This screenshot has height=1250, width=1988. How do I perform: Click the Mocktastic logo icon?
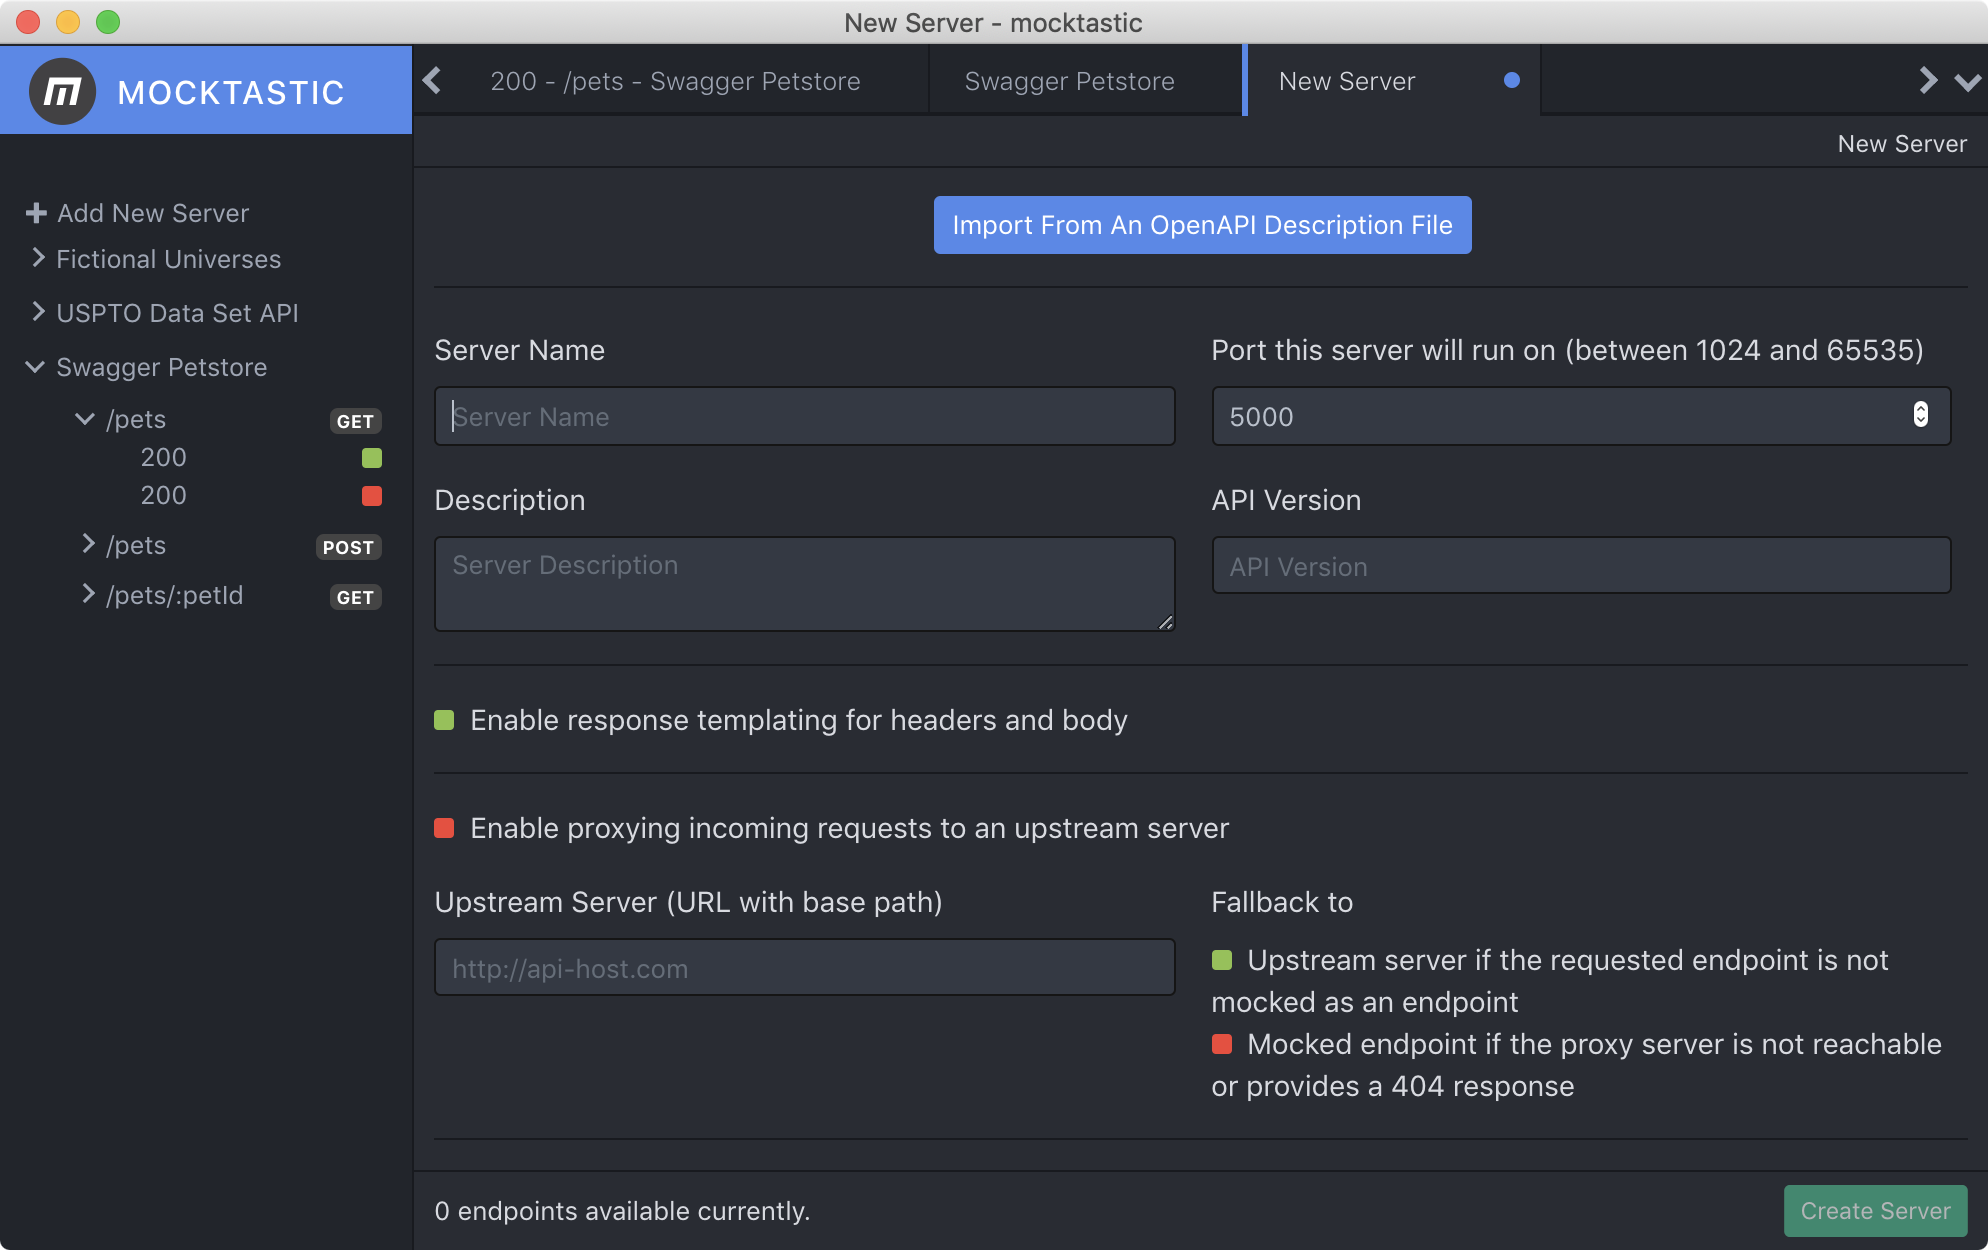[62, 91]
